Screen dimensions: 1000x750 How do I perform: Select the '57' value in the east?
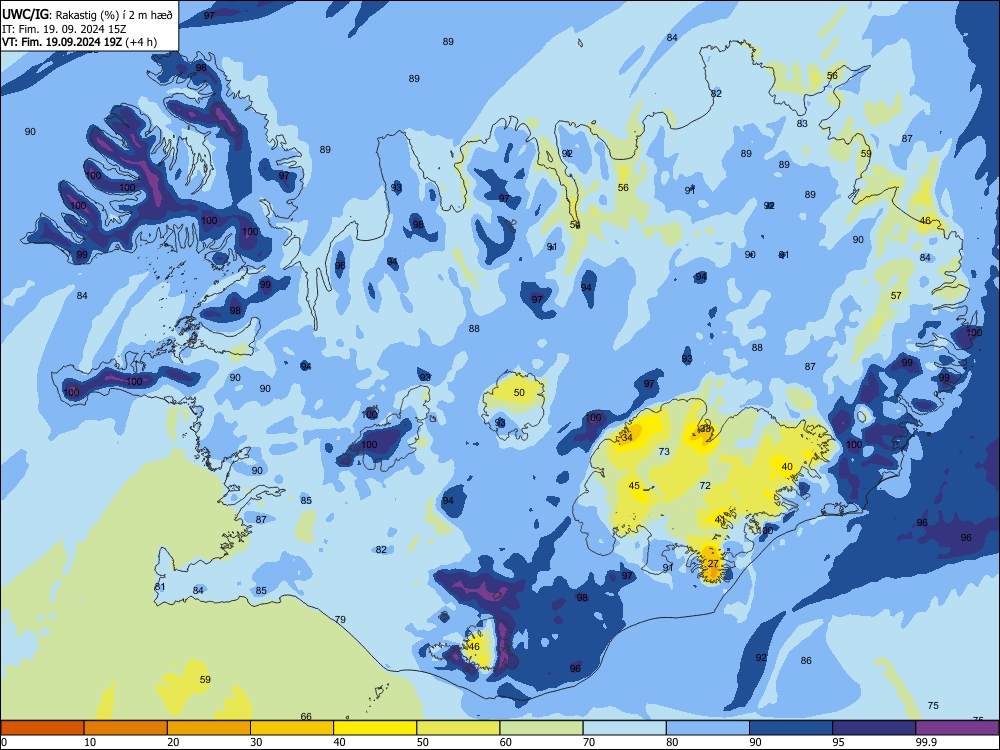896,295
